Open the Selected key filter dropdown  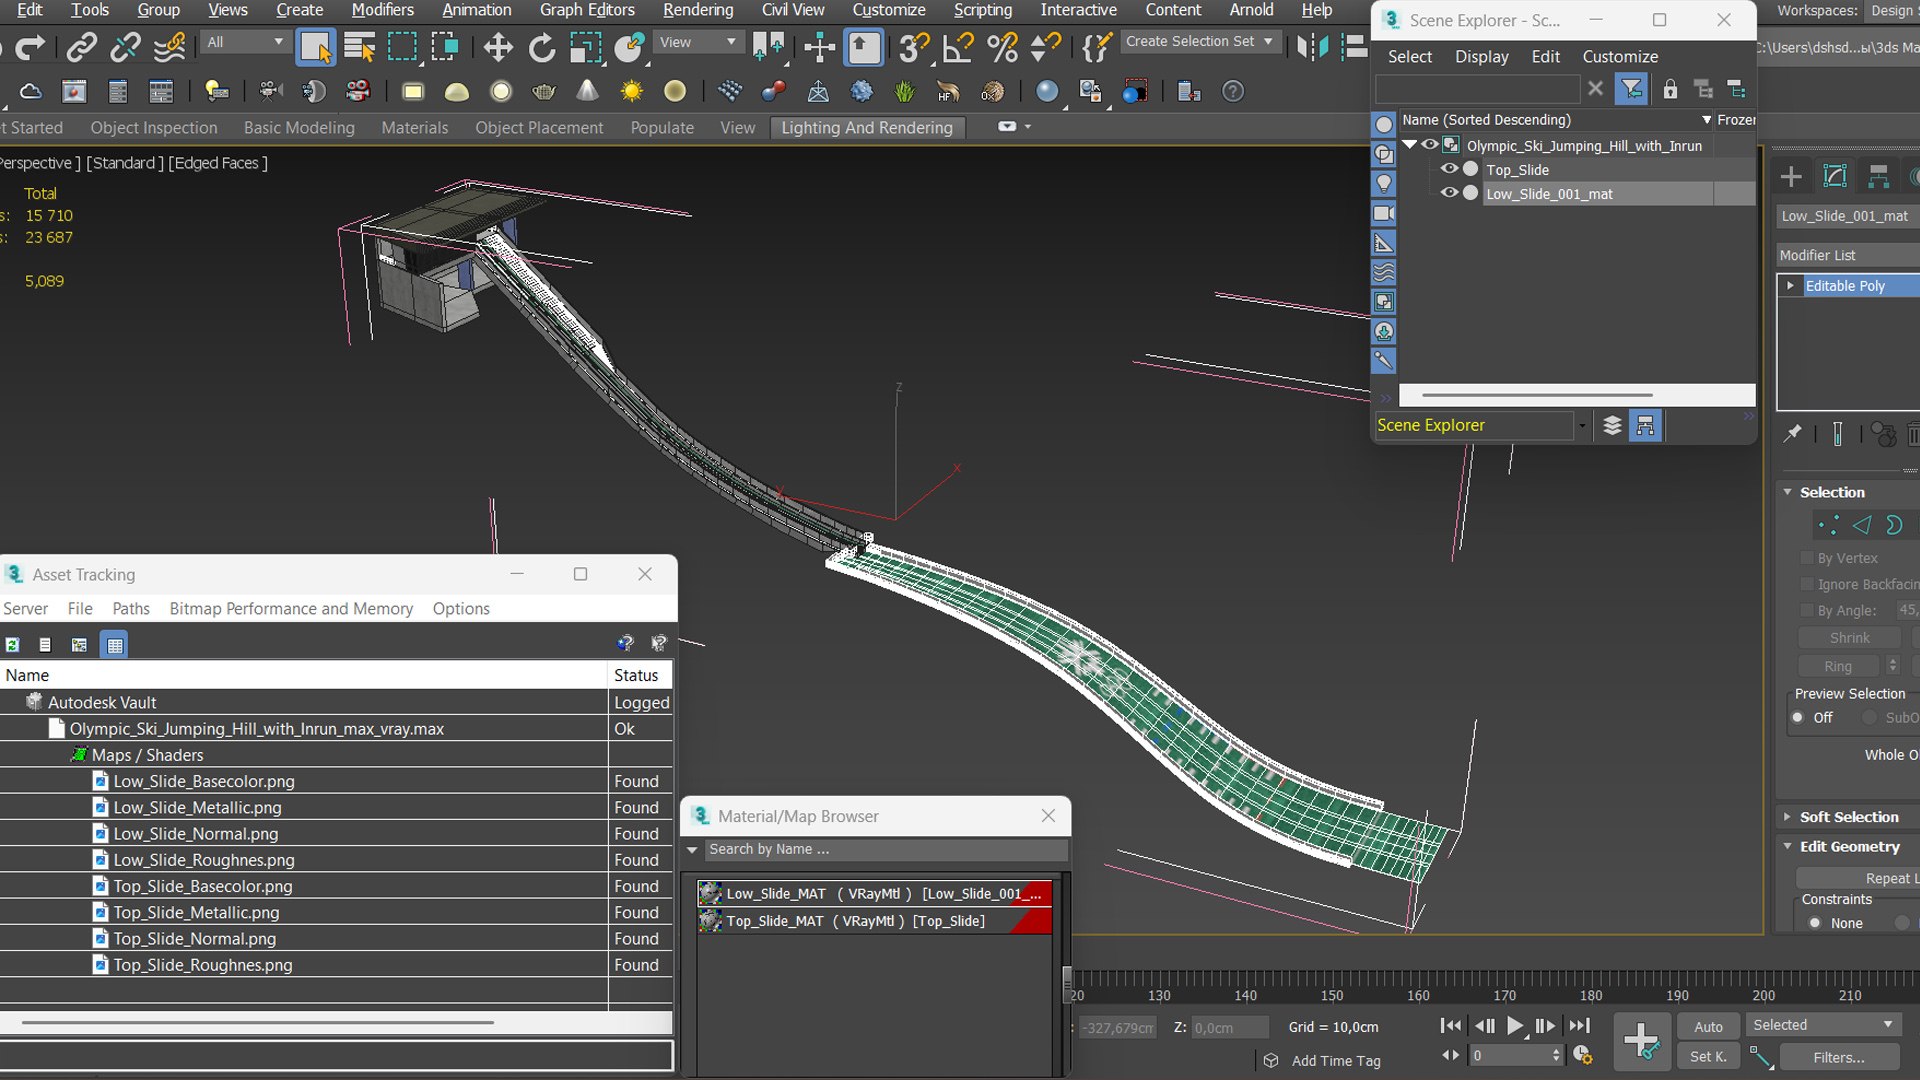coord(1824,1025)
